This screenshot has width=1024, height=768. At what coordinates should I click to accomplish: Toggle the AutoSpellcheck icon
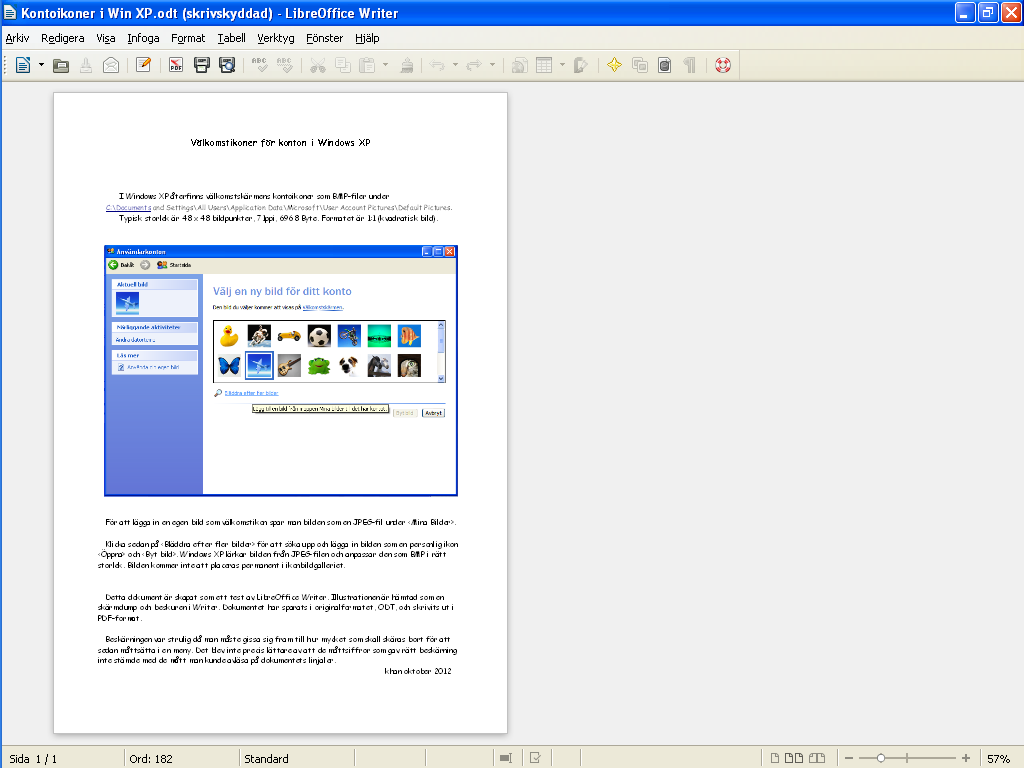285,65
